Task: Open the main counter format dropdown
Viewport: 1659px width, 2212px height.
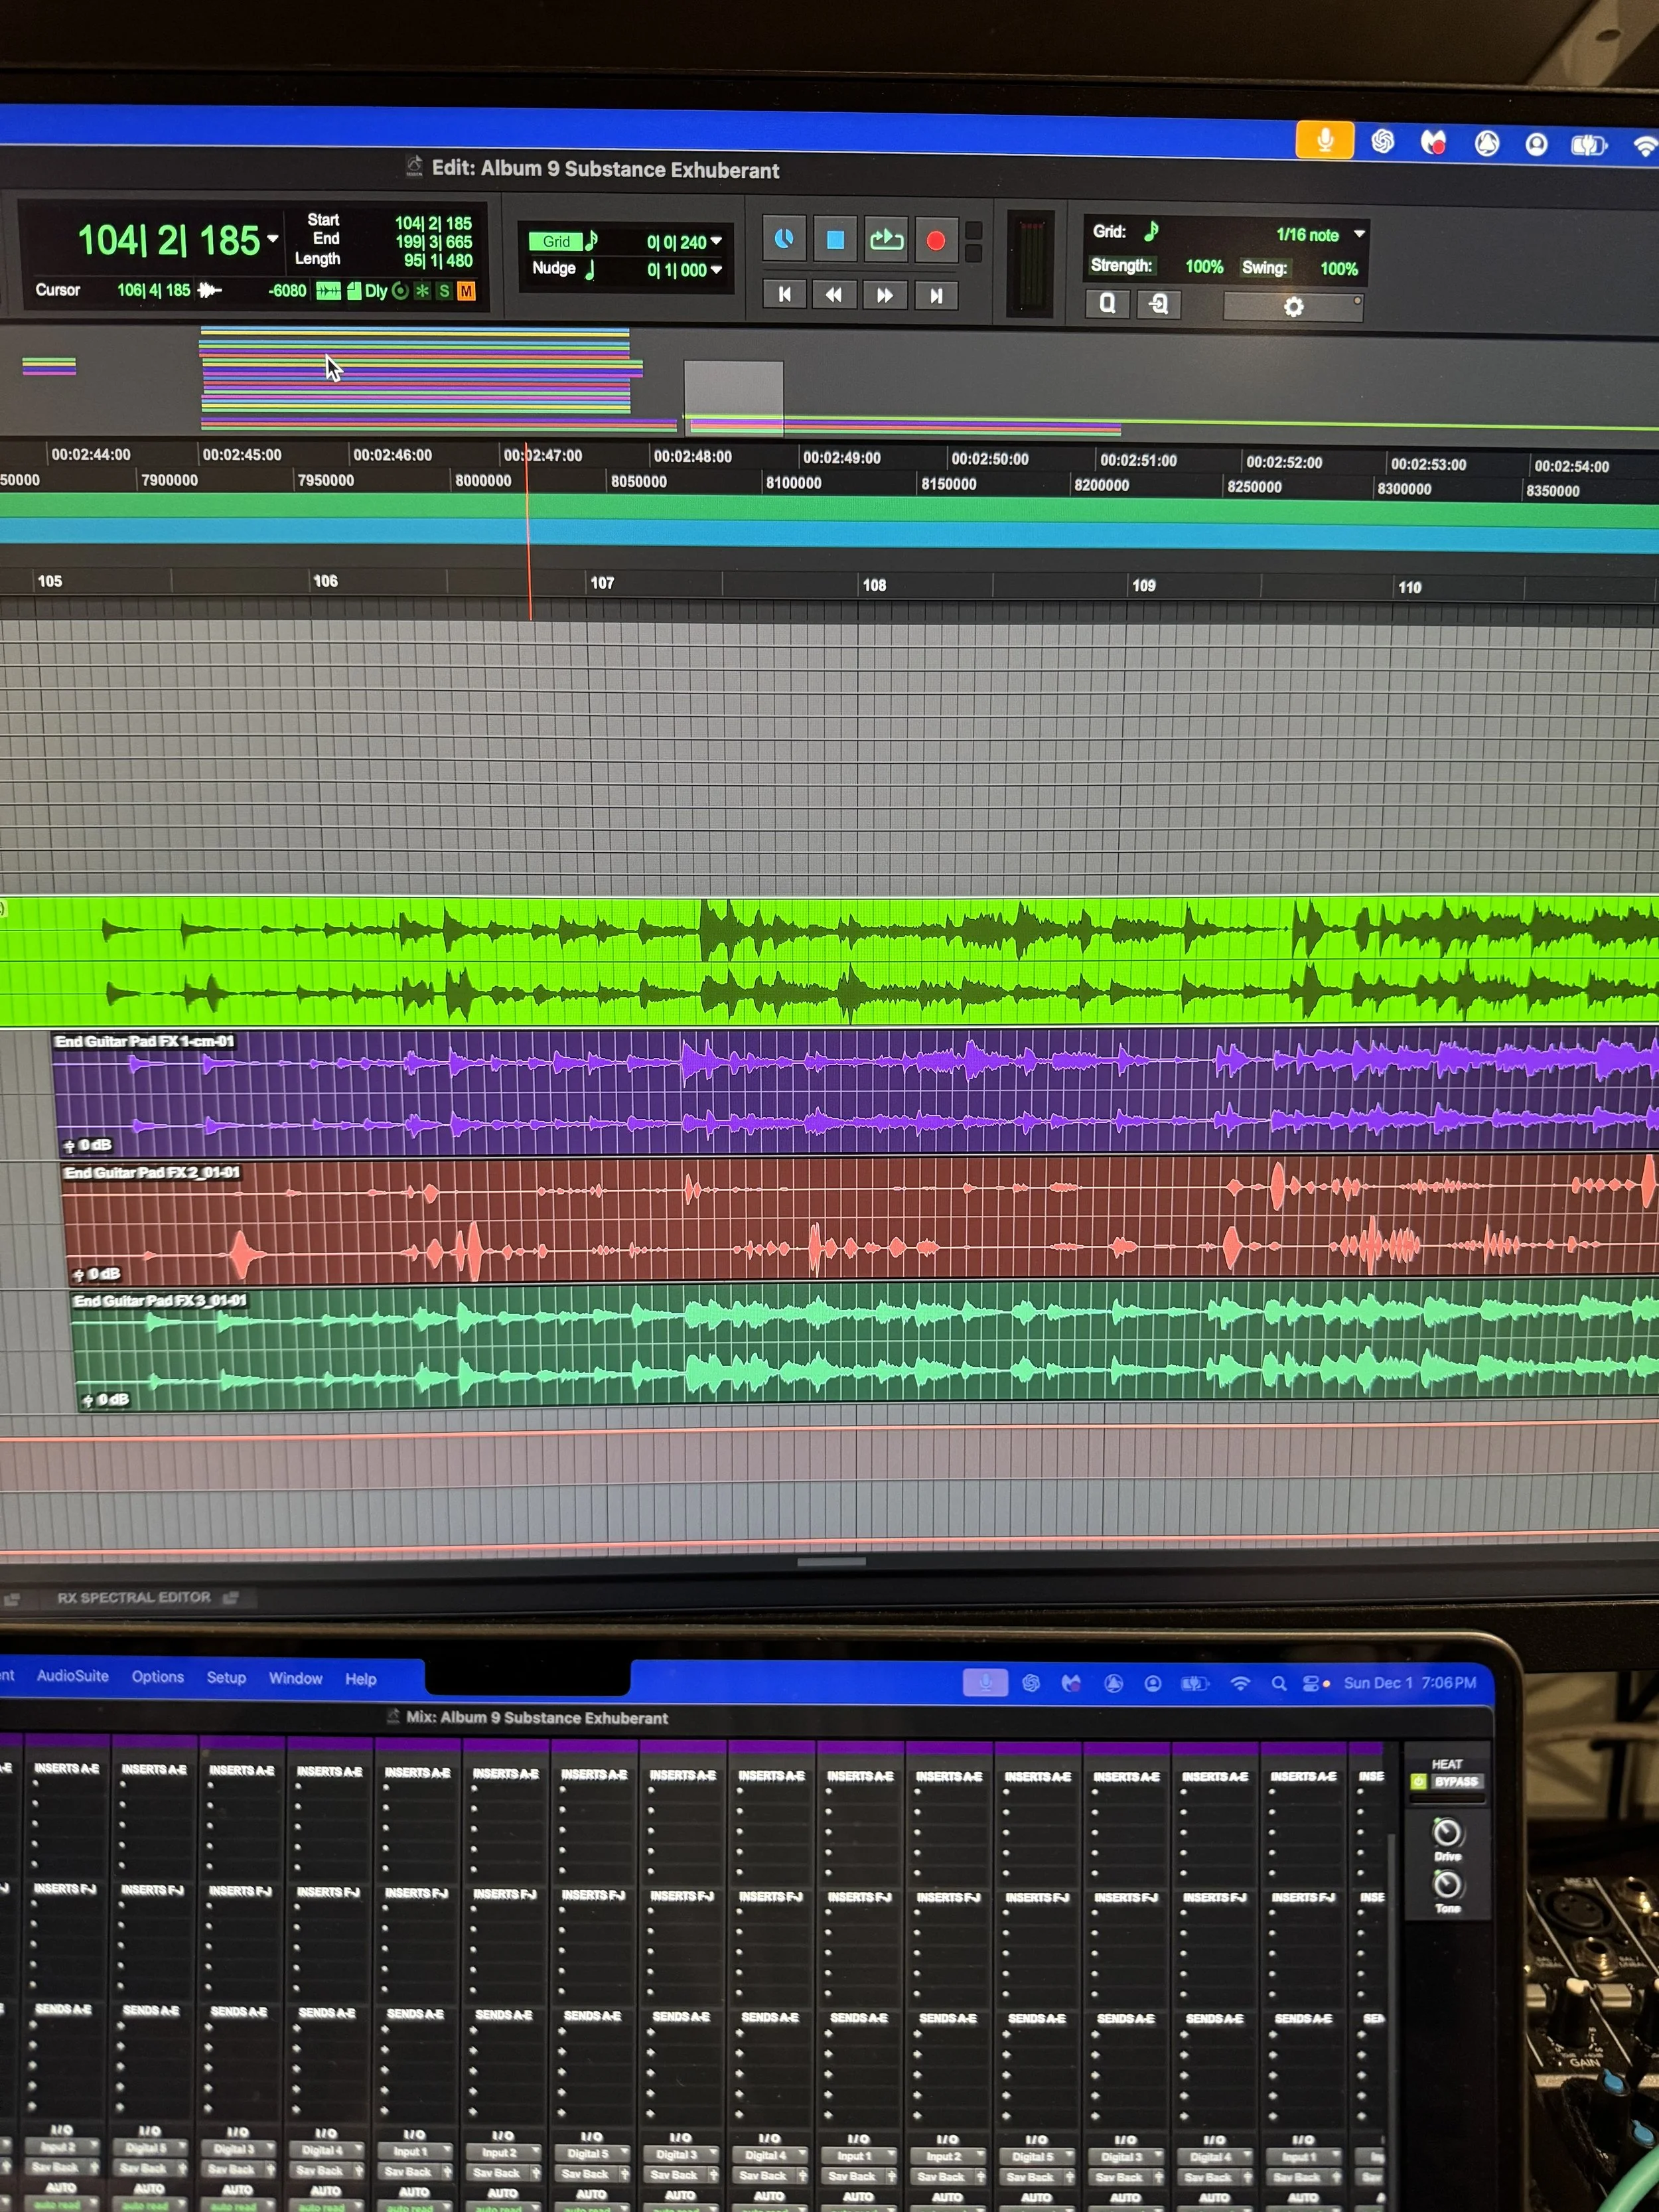Action: (273, 239)
